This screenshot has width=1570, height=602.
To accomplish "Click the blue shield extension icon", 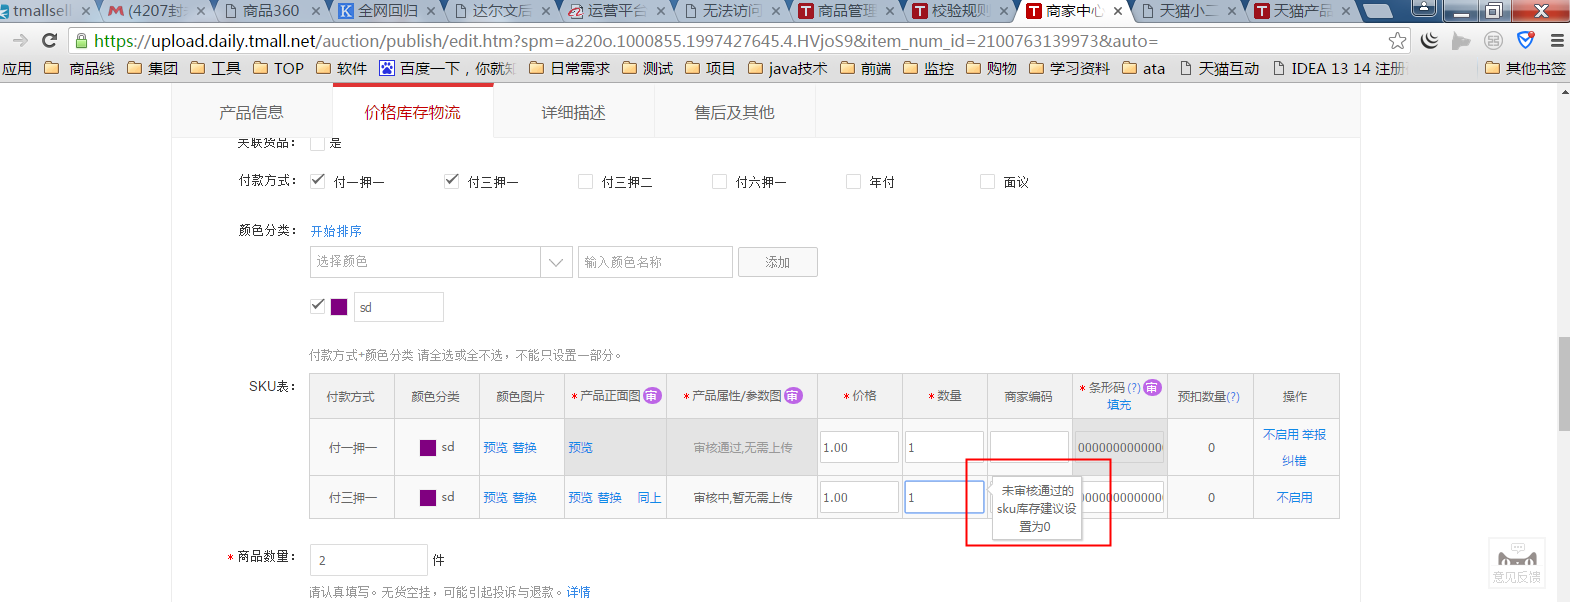I will pyautogui.click(x=1525, y=41).
